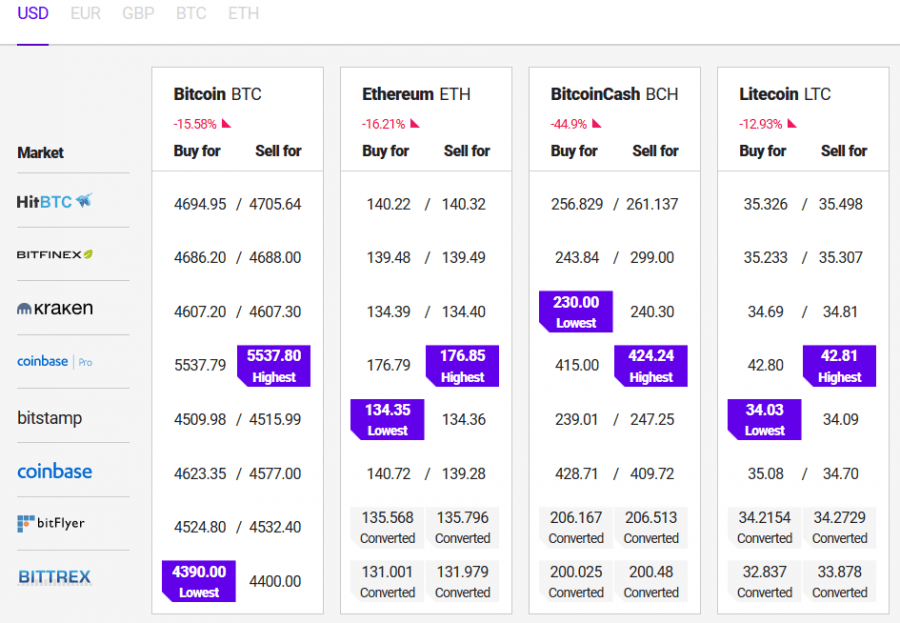Select Bitfinex Bitcoin buy price 4686.20
900x623 pixels.
200,257
